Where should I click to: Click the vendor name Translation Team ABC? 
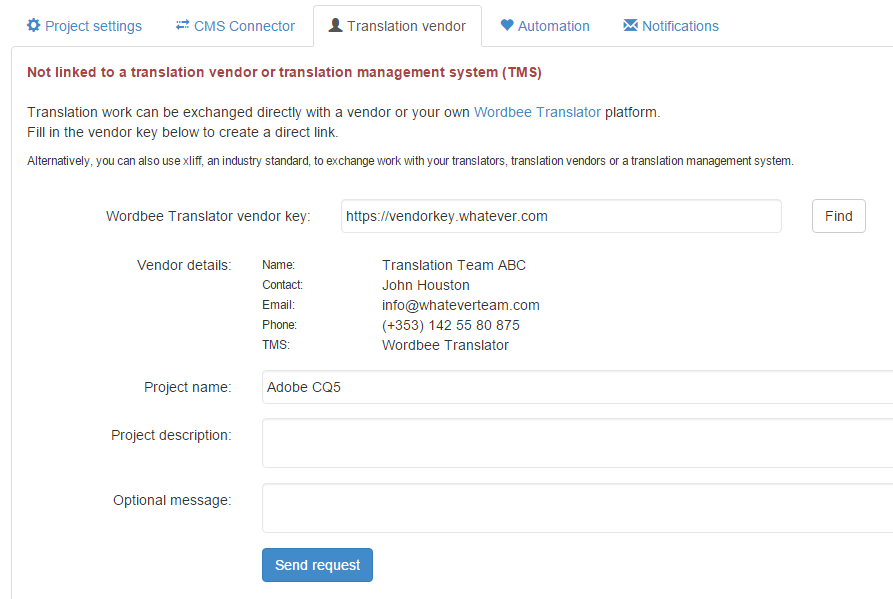tap(453, 265)
